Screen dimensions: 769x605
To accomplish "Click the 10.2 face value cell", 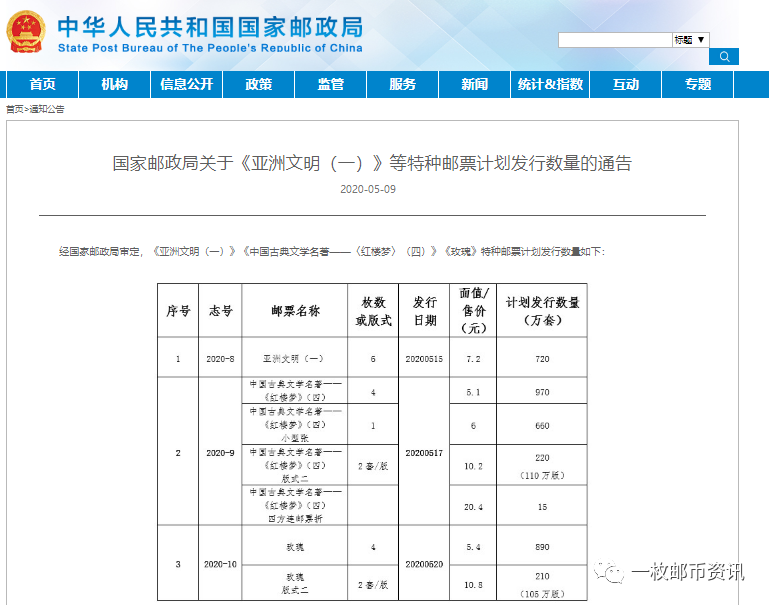I will 473,466.
